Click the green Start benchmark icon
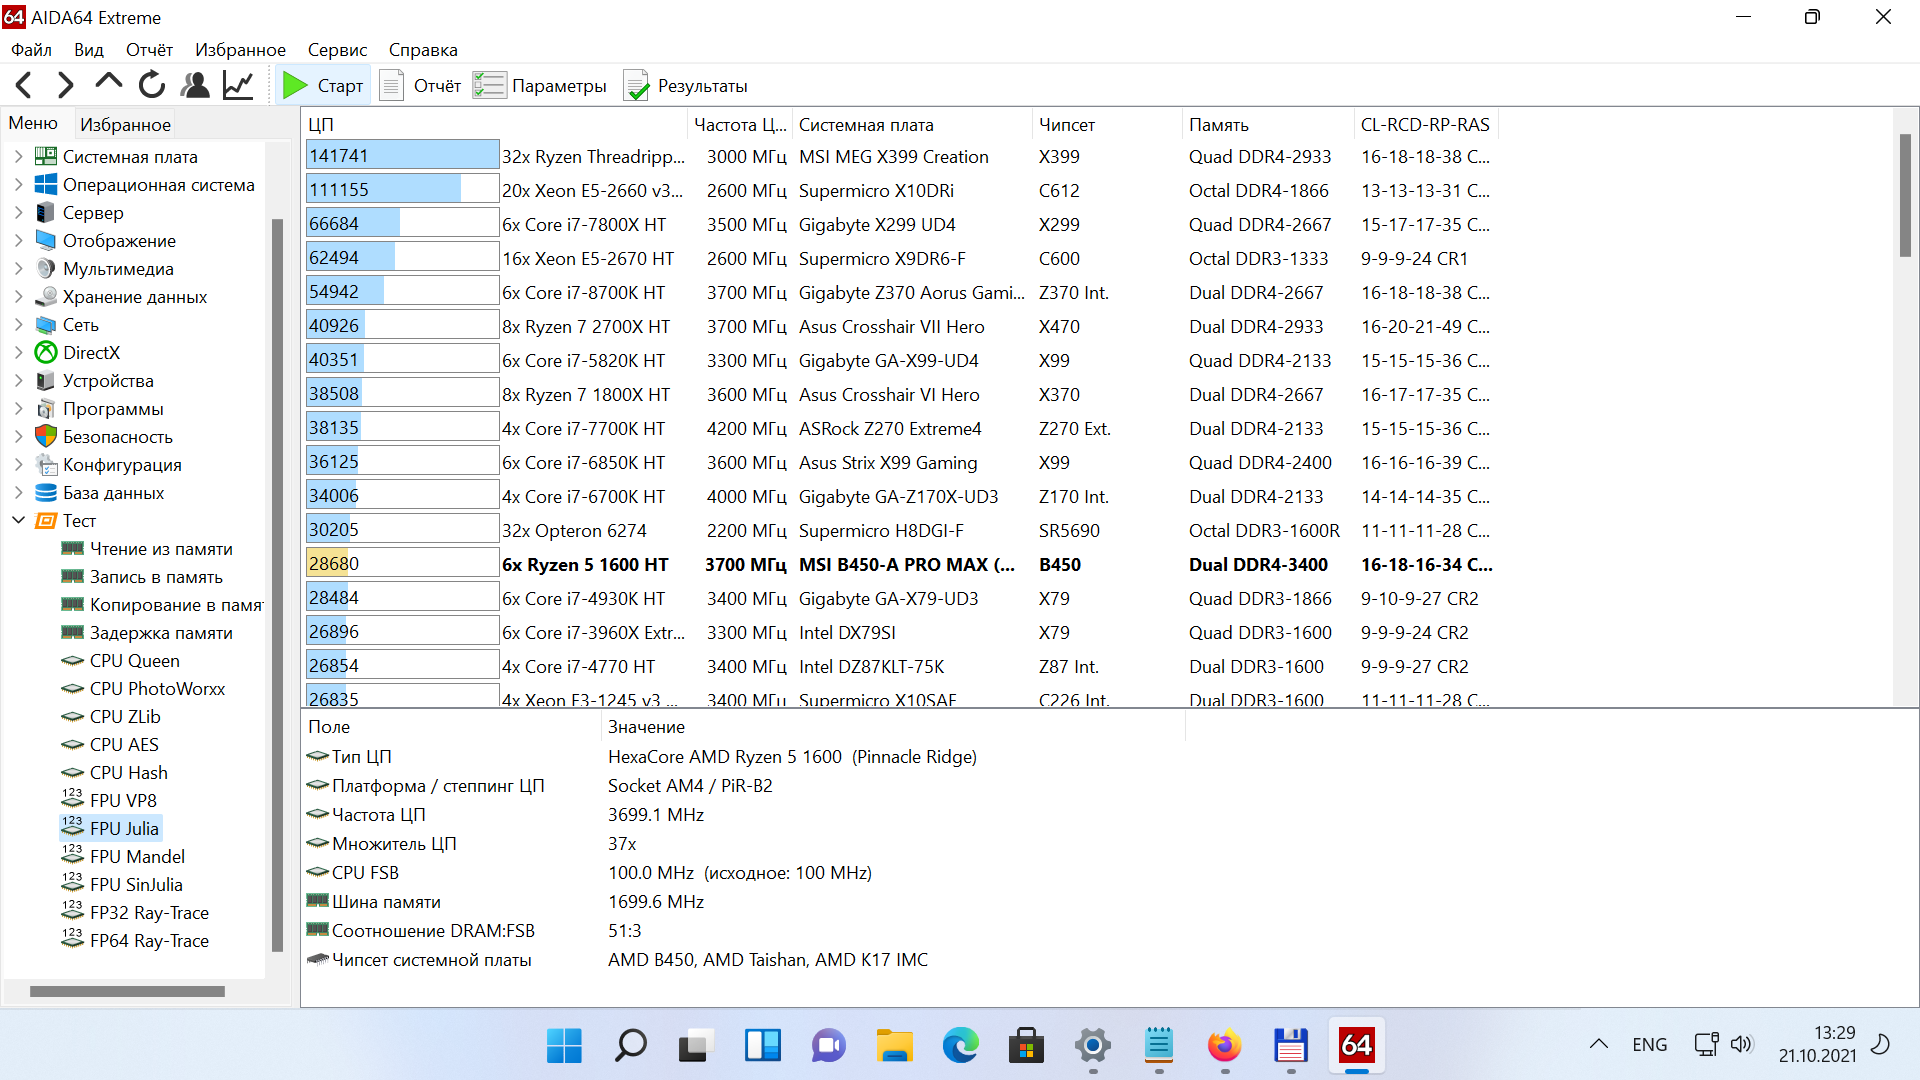Screen dimensions: 1920x1080 click(294, 86)
